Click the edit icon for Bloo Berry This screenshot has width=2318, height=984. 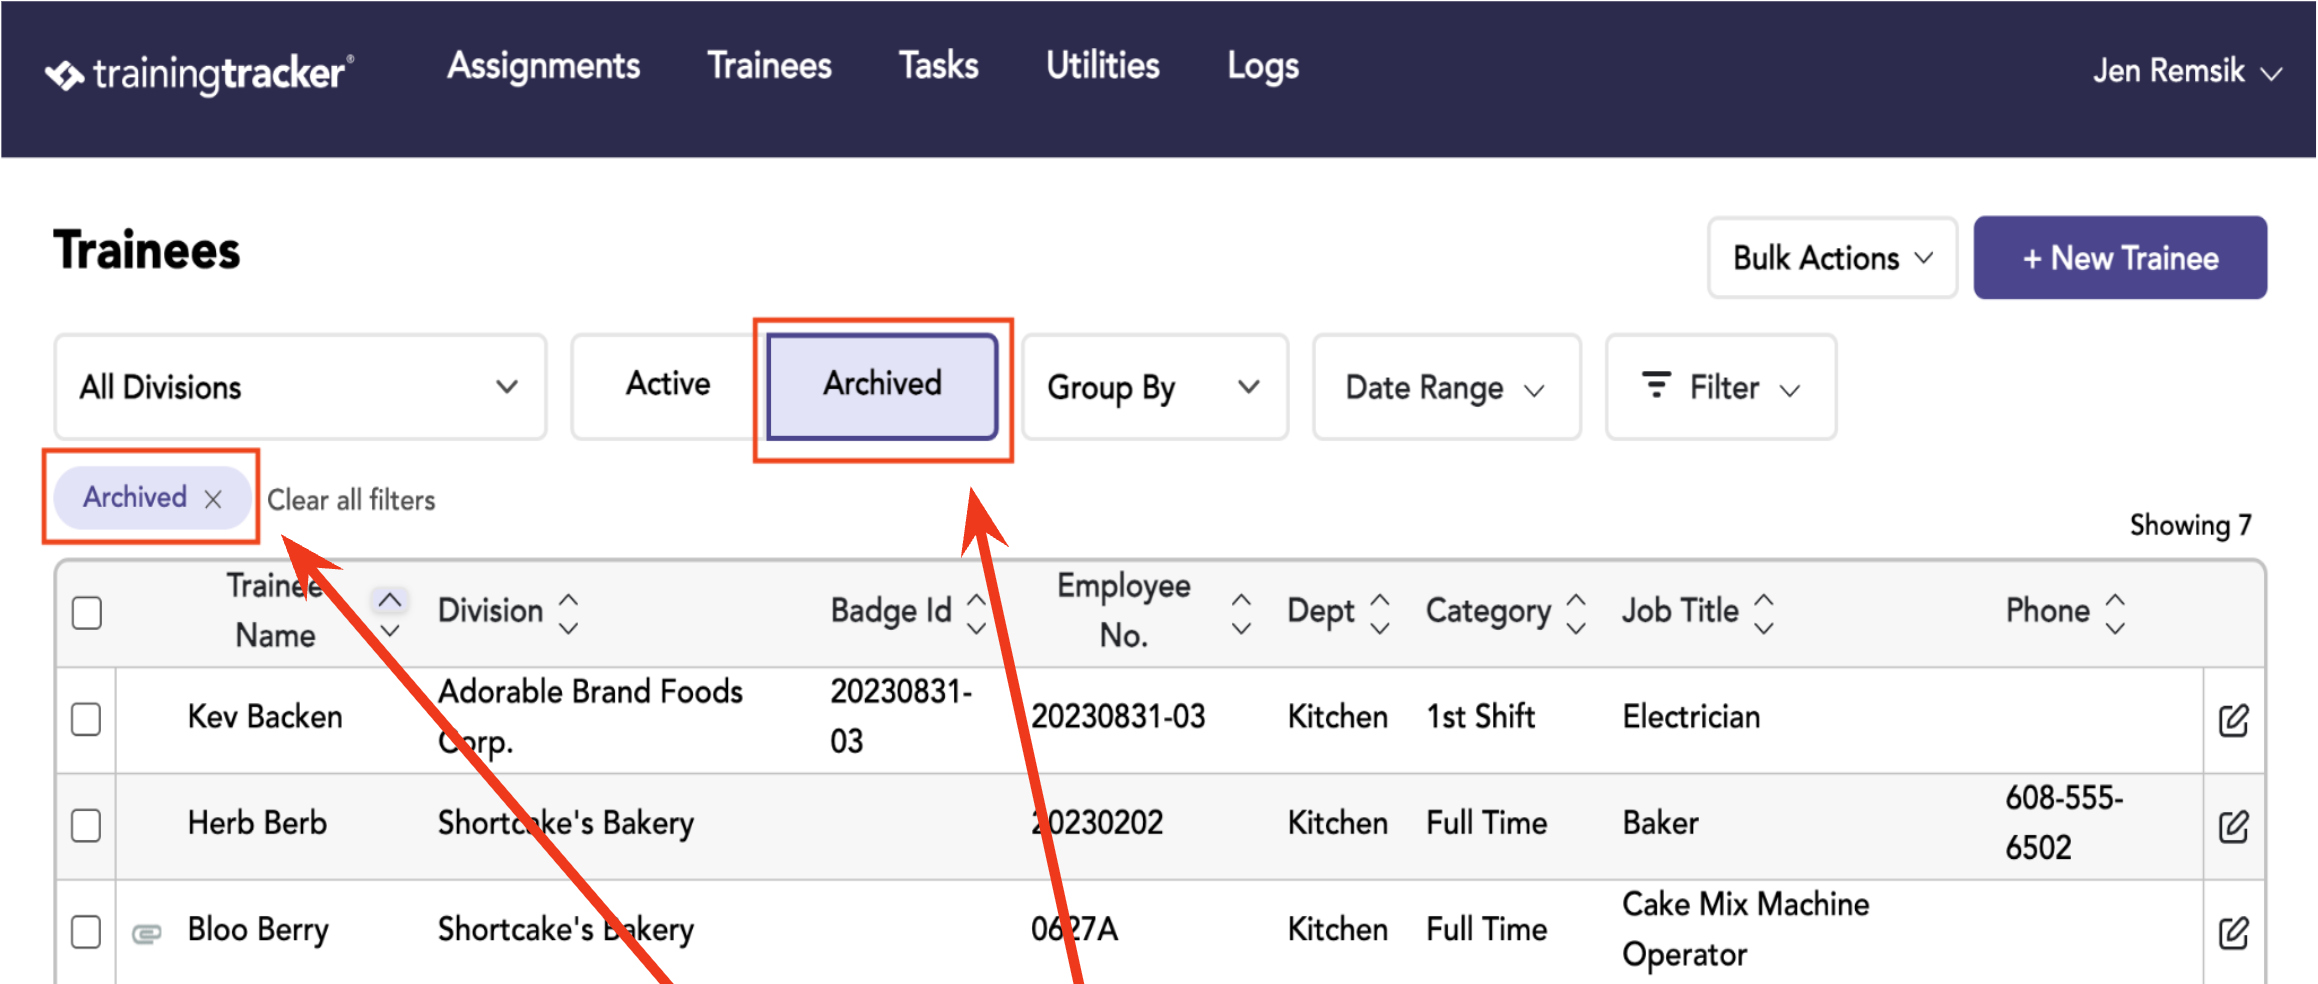tap(2233, 932)
